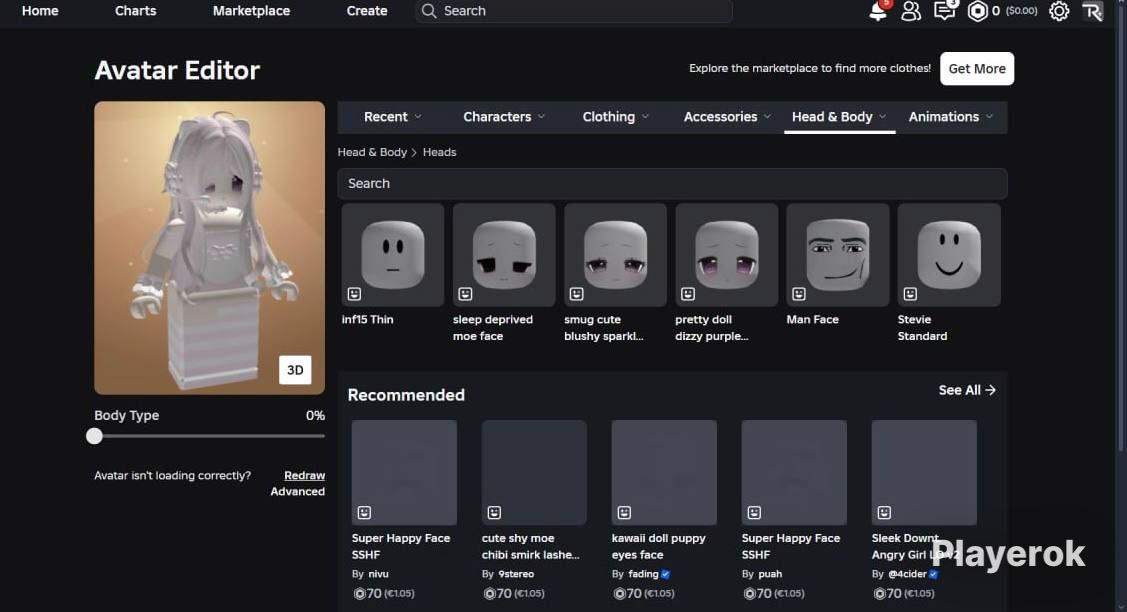Expand the Head & Body dropdown

[x=839, y=117]
